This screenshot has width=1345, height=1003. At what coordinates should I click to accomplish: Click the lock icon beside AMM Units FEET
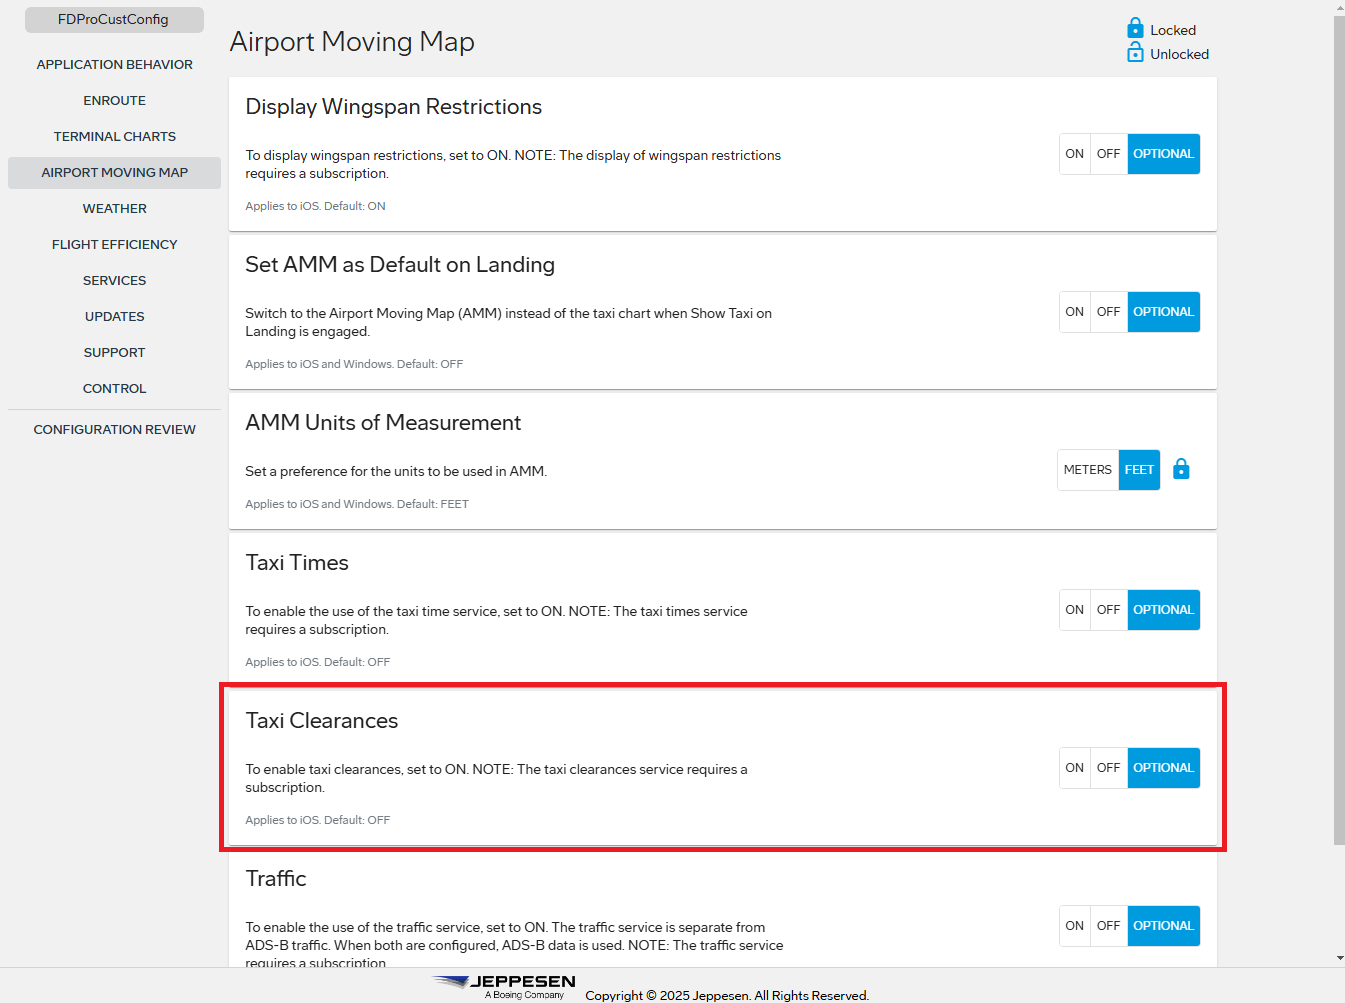(1181, 469)
